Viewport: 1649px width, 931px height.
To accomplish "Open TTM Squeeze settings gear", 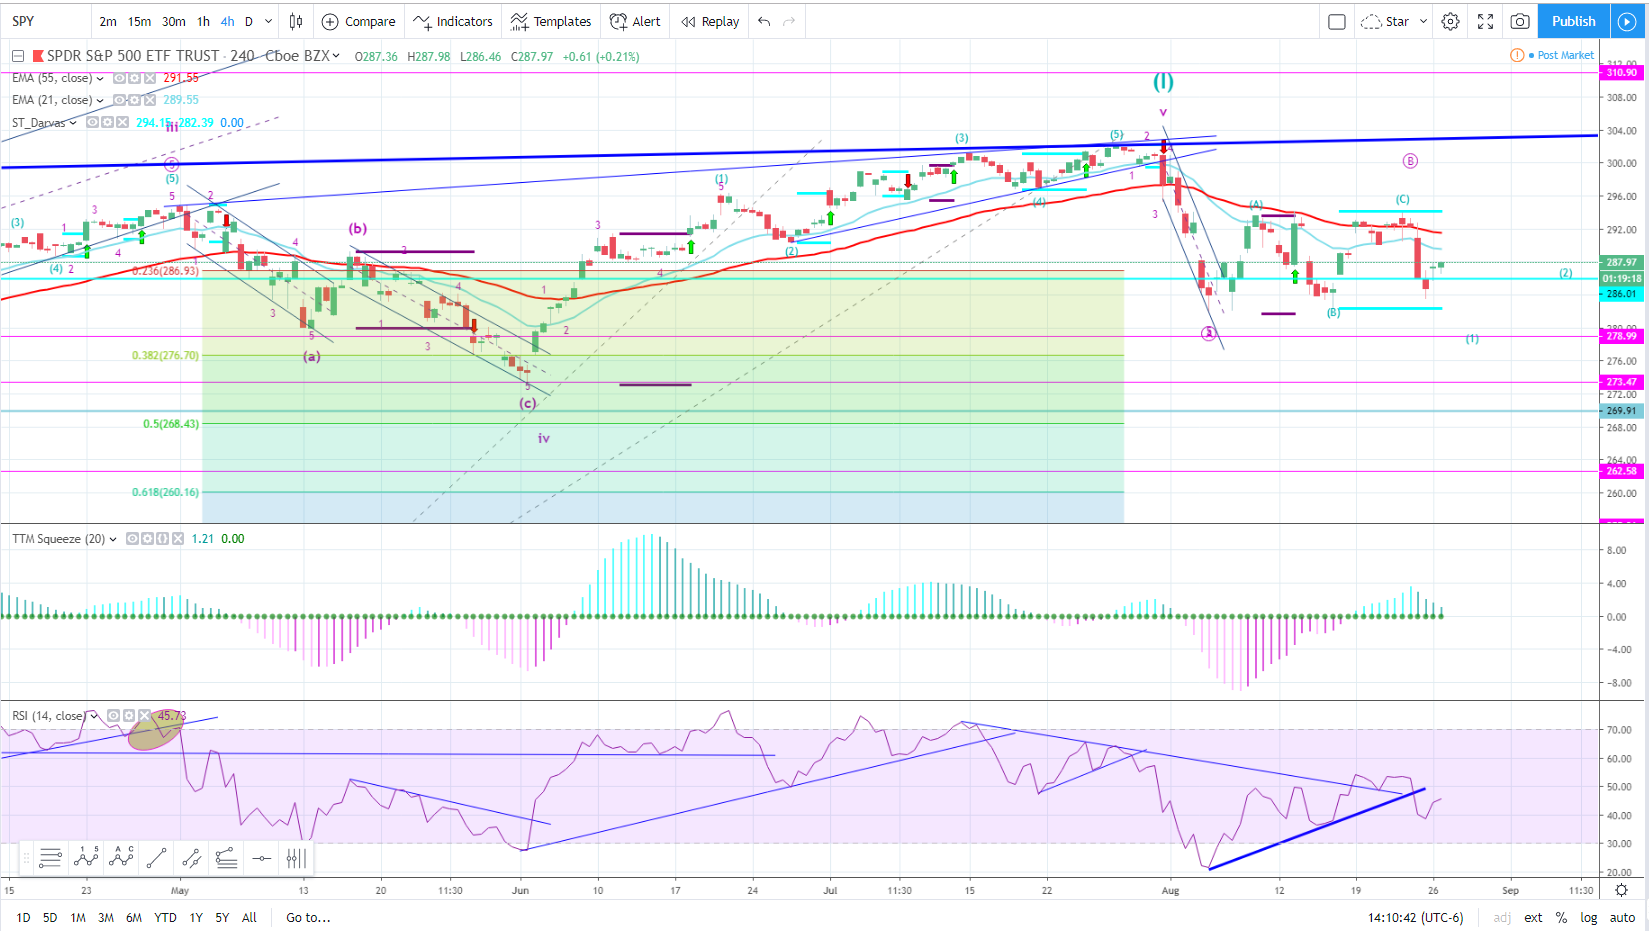I will [x=147, y=538].
